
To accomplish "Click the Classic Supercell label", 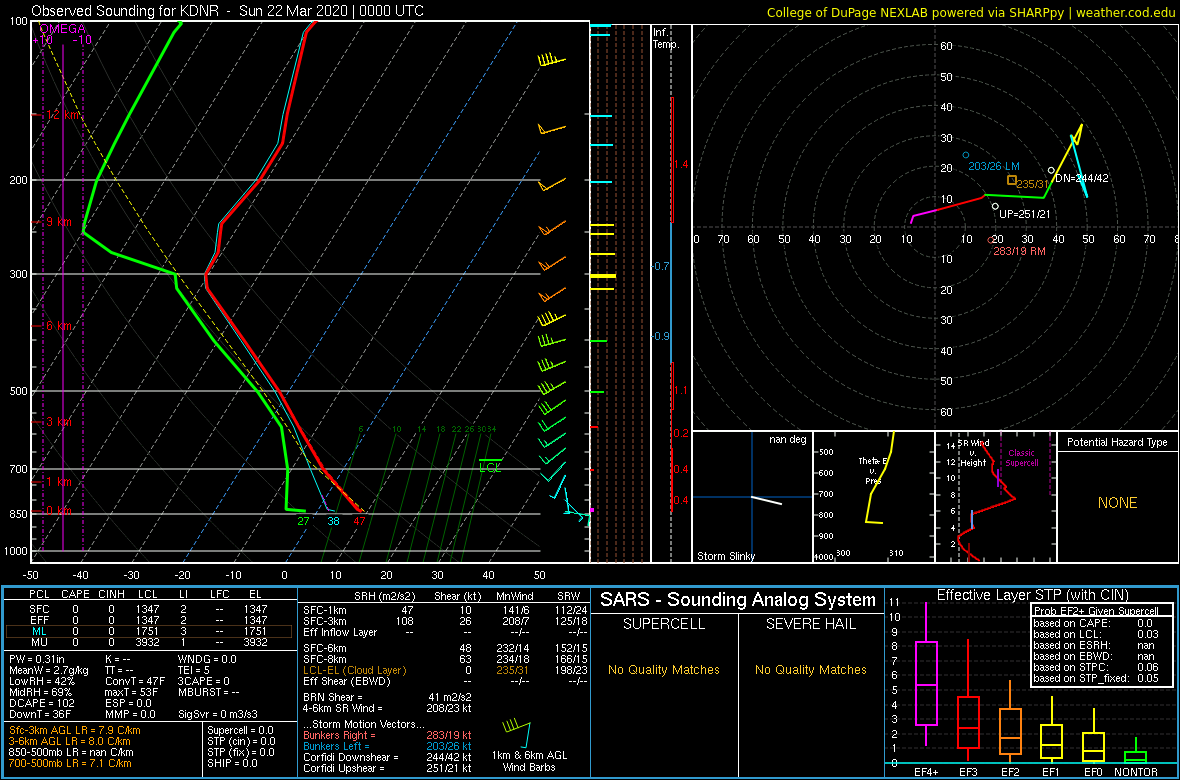I will pos(1023,458).
